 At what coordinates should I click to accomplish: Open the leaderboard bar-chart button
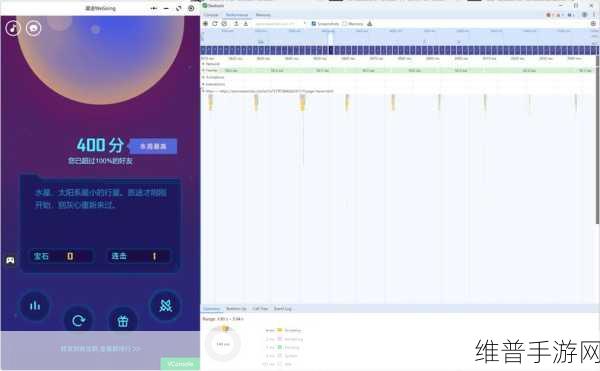pos(35,305)
